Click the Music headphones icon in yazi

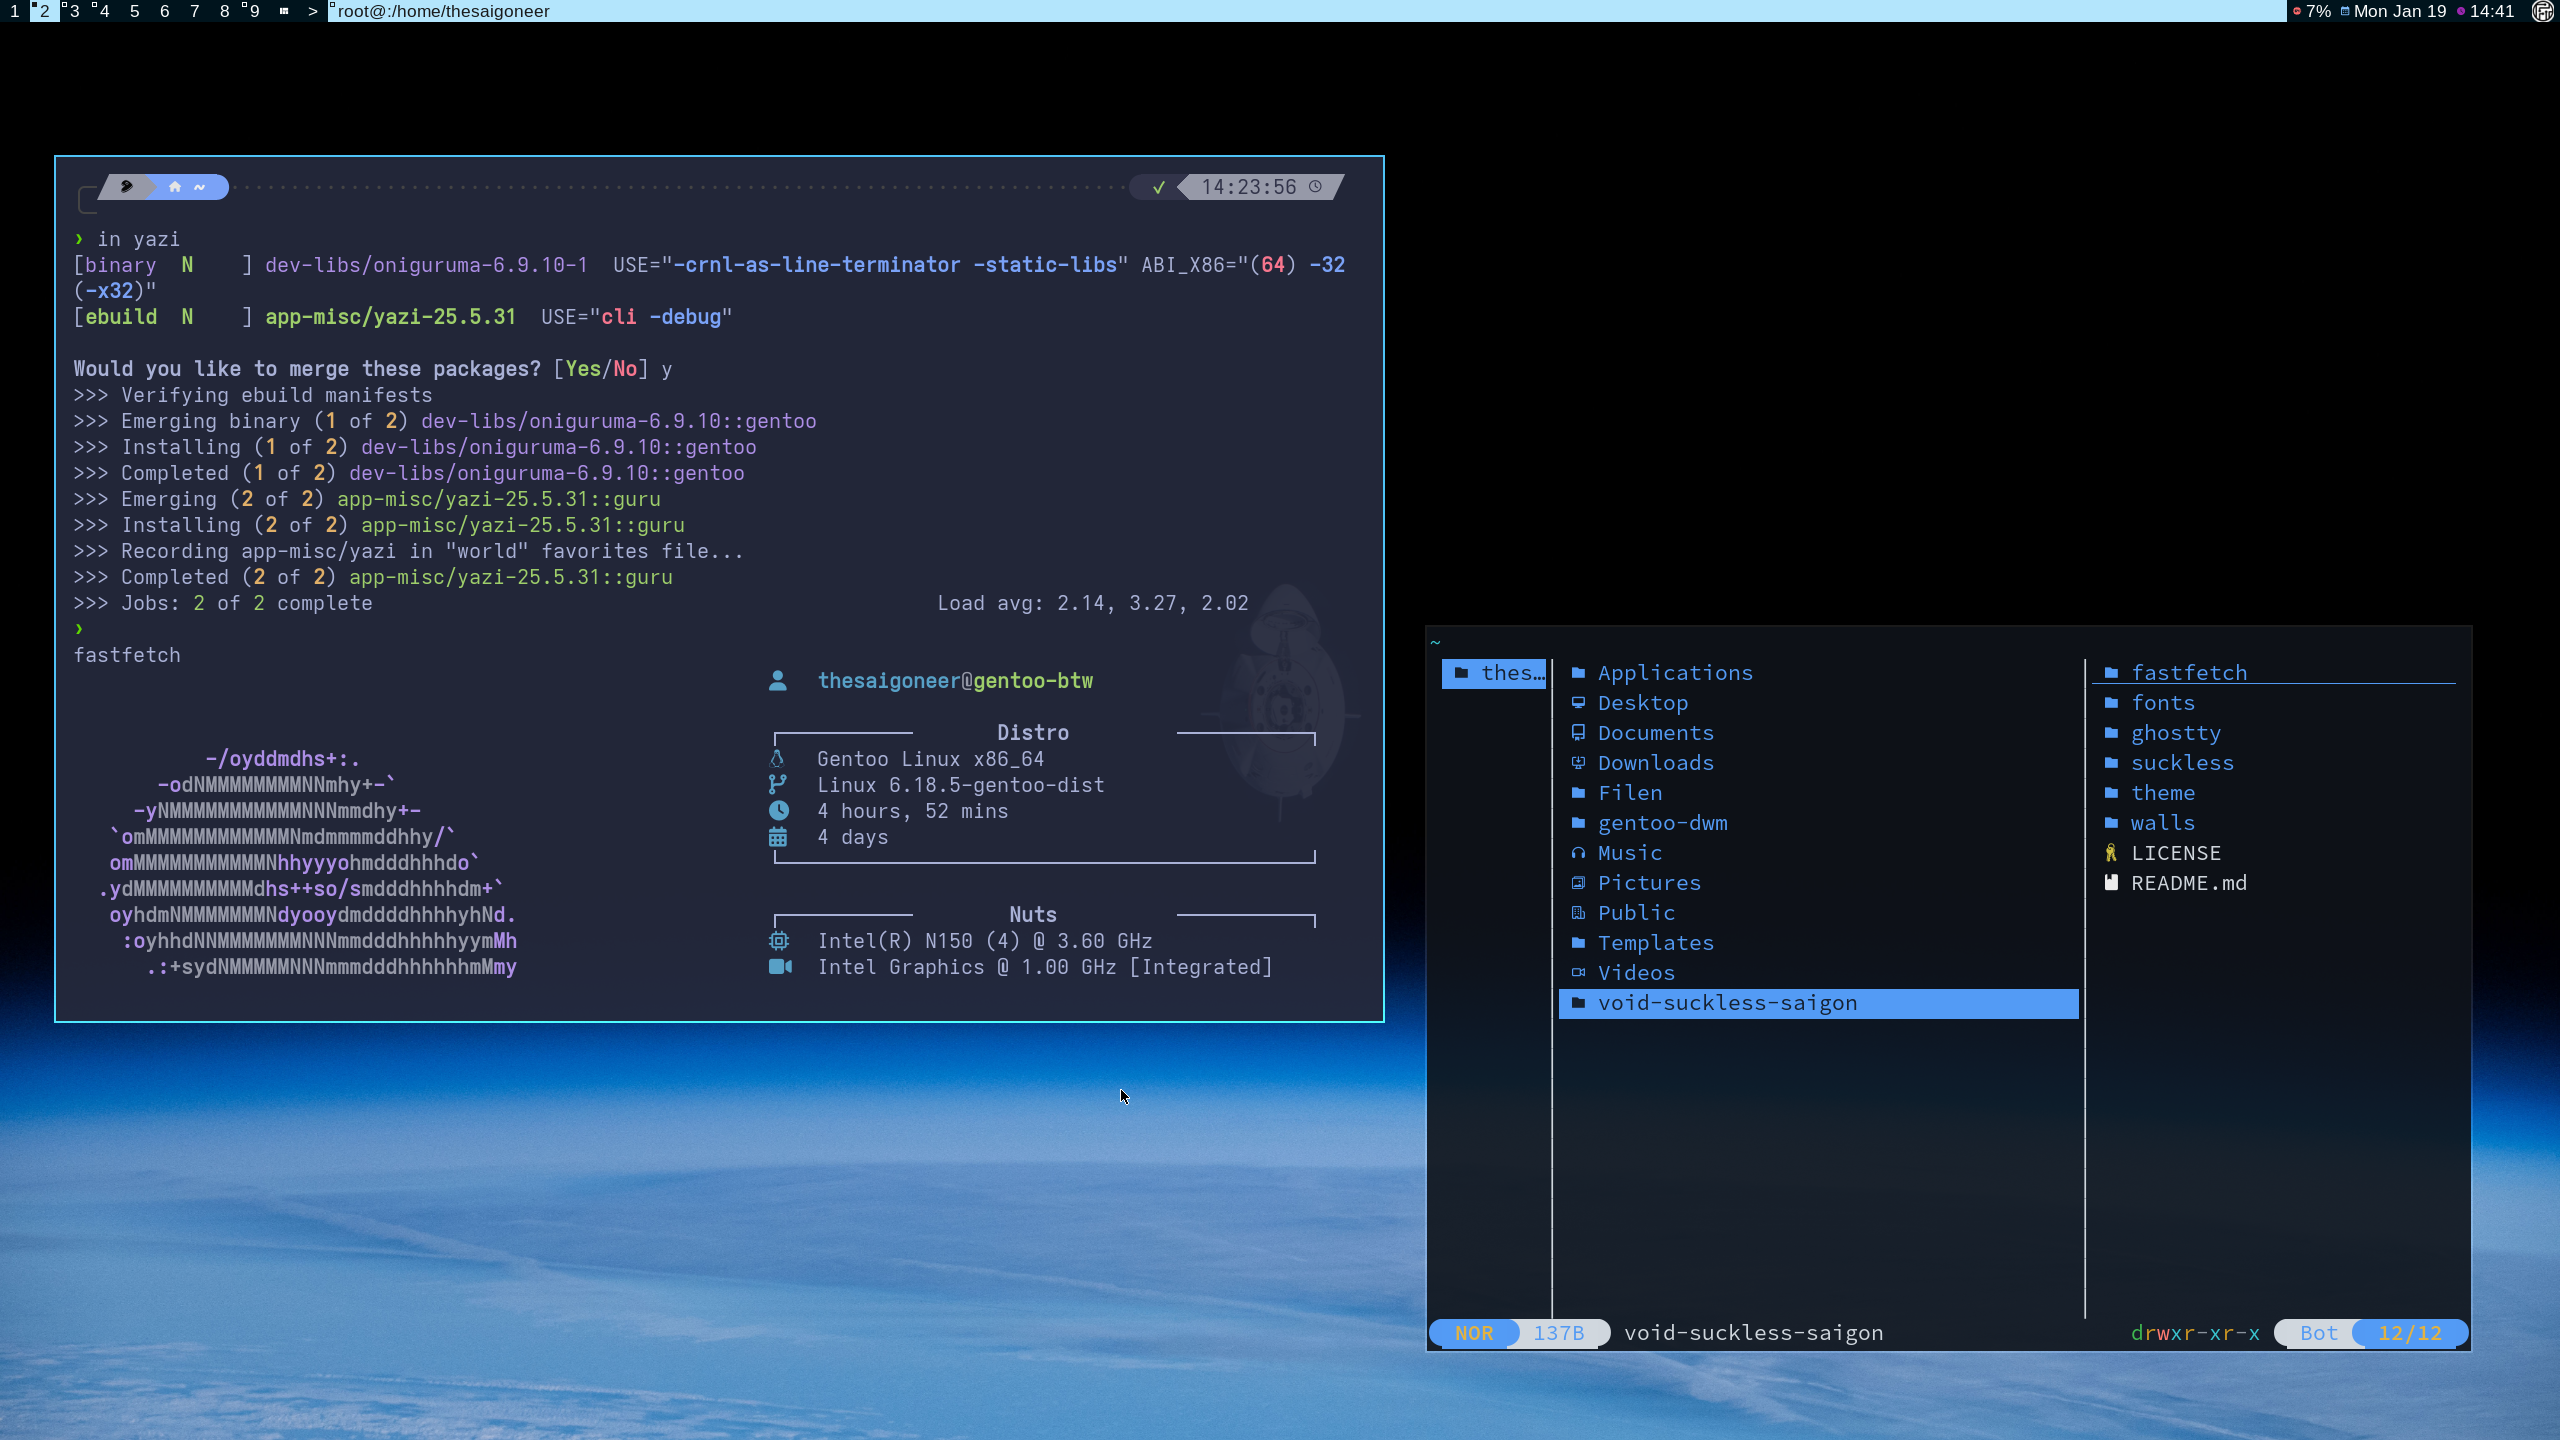[1578, 853]
